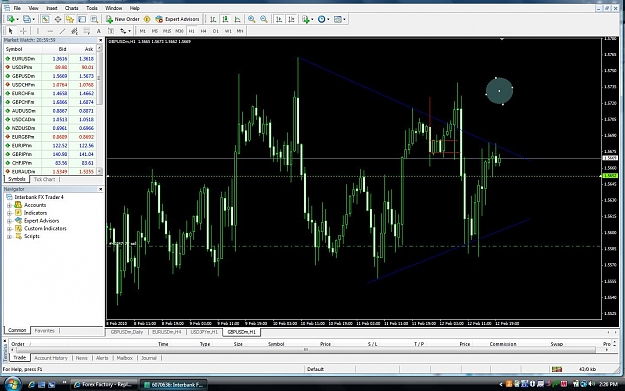The height and width of the screenshot is (391, 625).
Task: Select the text label tool
Action: tap(111, 31)
